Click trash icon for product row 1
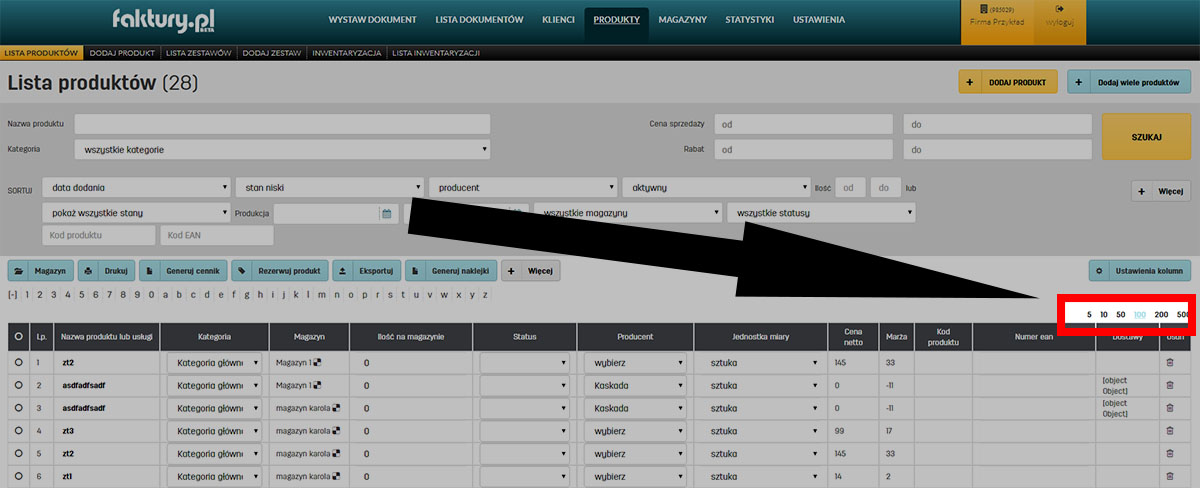This screenshot has height=488, width=1200. pos(1170,362)
